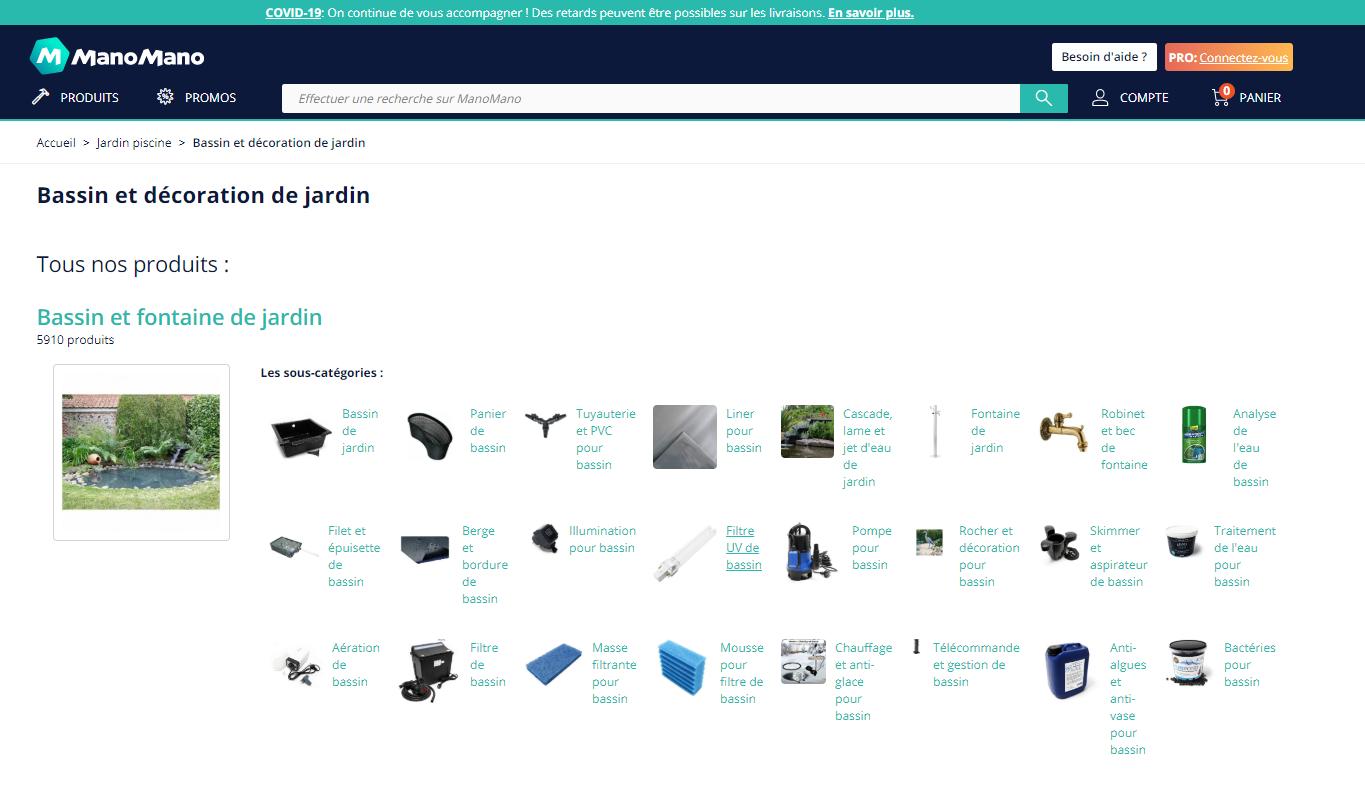1365x789 pixels.
Task: Open the Promos menu
Action: (196, 97)
